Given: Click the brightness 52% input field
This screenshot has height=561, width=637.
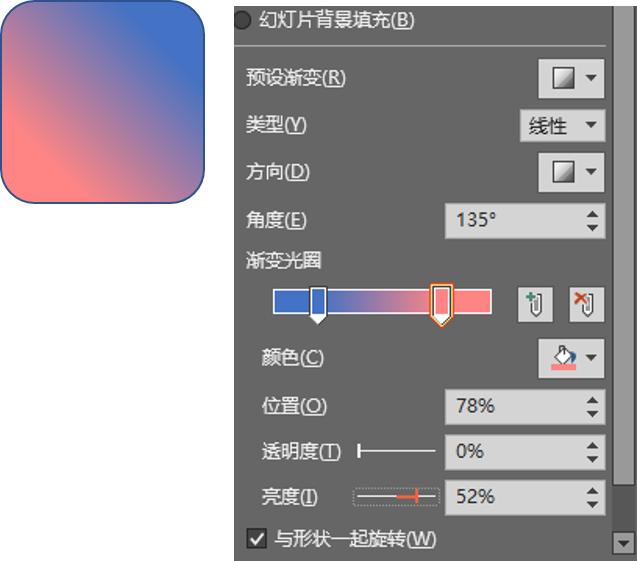Looking at the screenshot, I should tap(513, 496).
